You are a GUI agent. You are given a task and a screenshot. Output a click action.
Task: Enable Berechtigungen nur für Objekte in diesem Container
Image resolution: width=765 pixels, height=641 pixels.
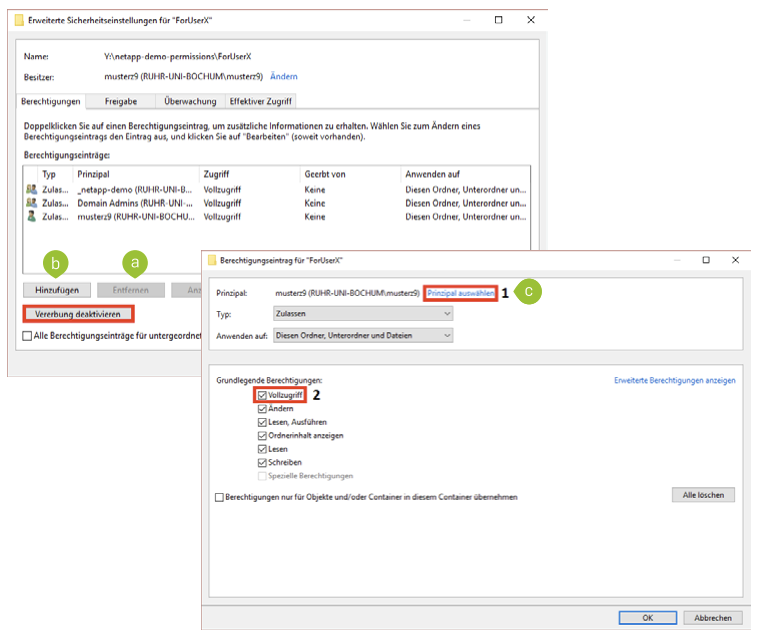tap(220, 497)
